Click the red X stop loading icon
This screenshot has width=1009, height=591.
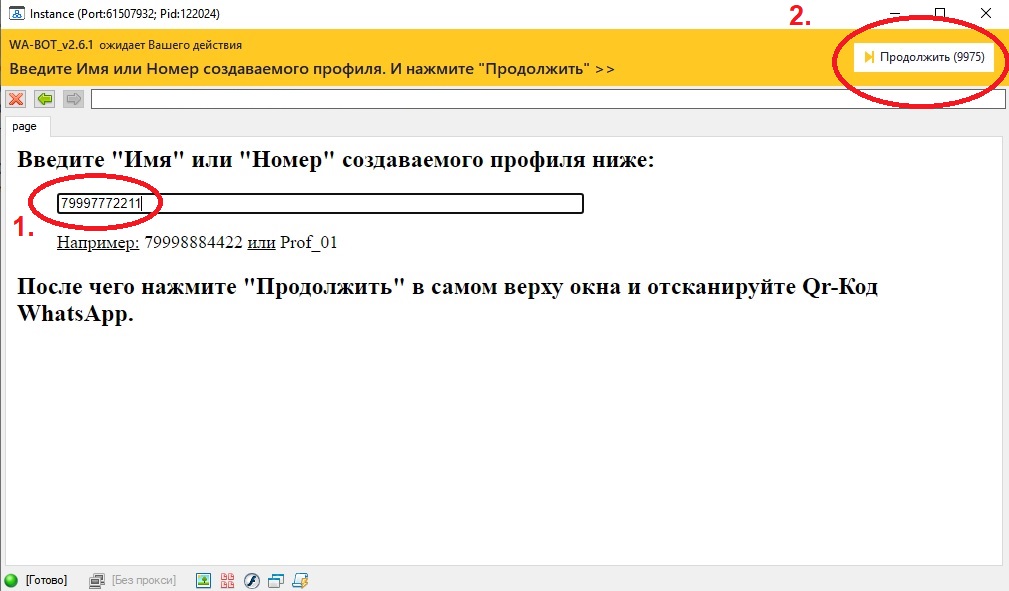tap(16, 99)
